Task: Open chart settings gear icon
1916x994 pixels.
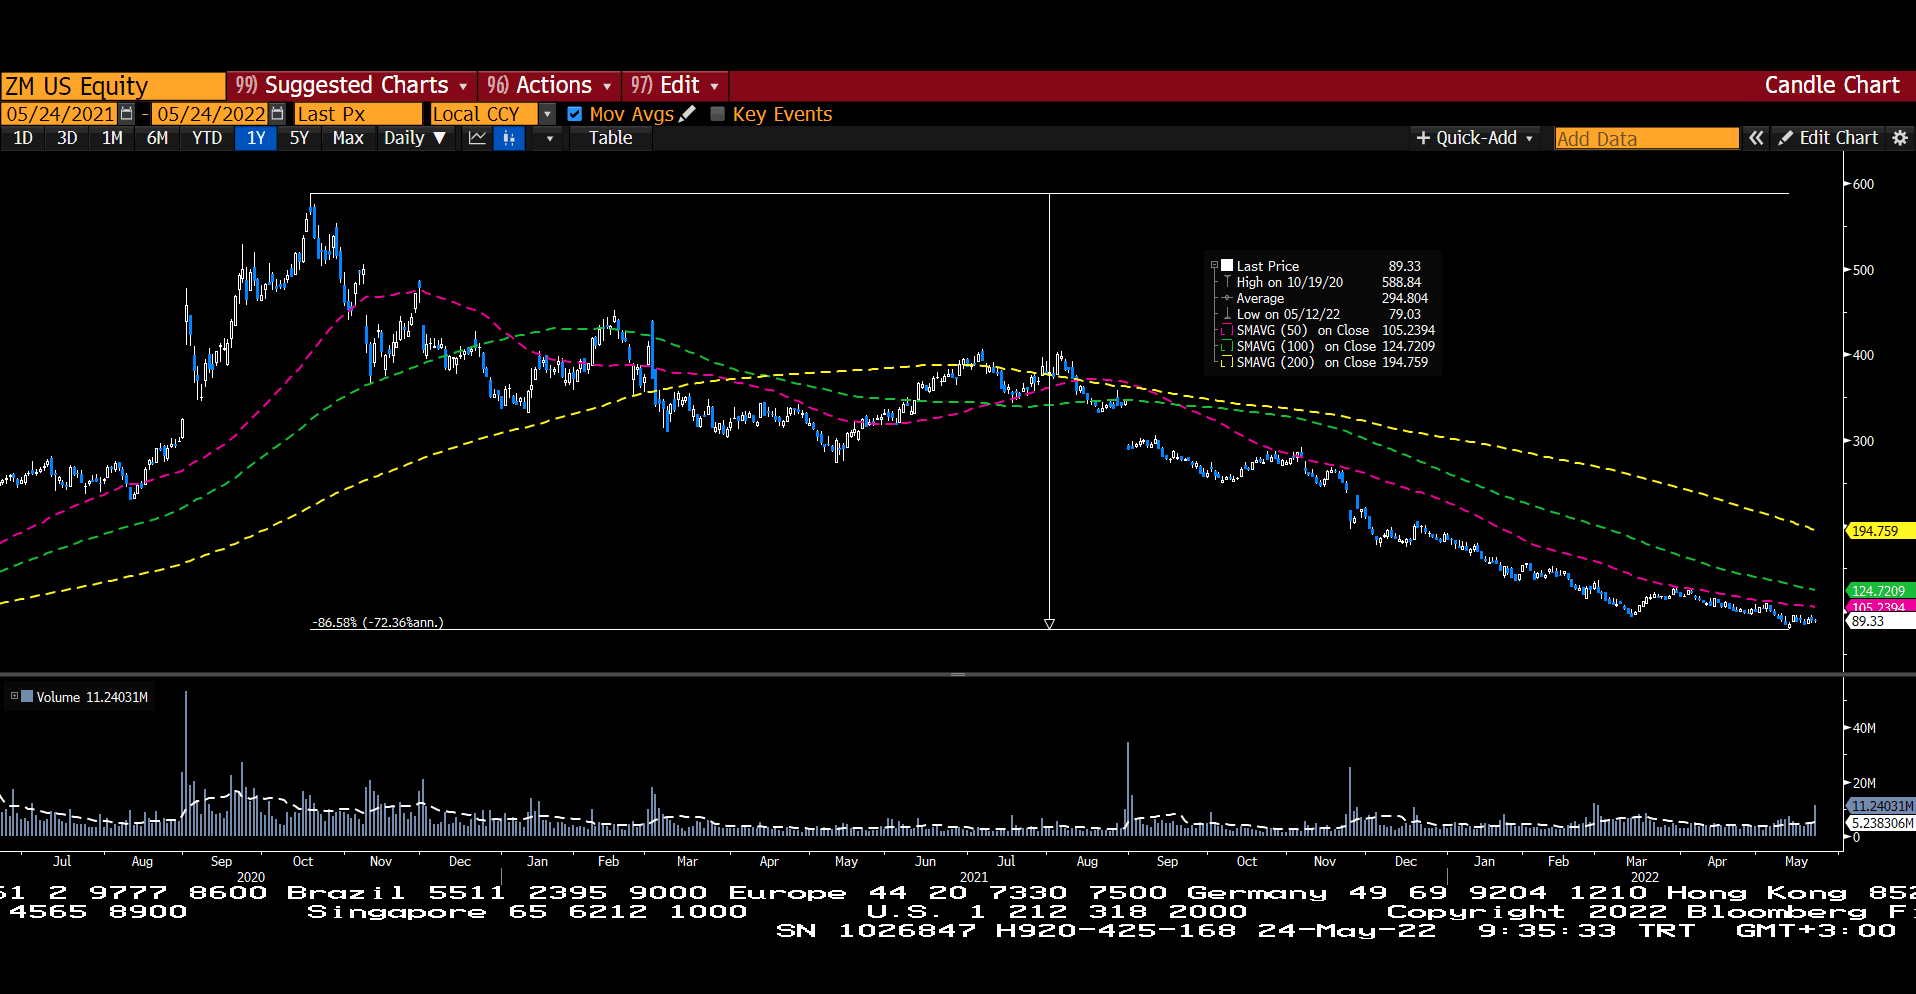Action: pos(1900,138)
